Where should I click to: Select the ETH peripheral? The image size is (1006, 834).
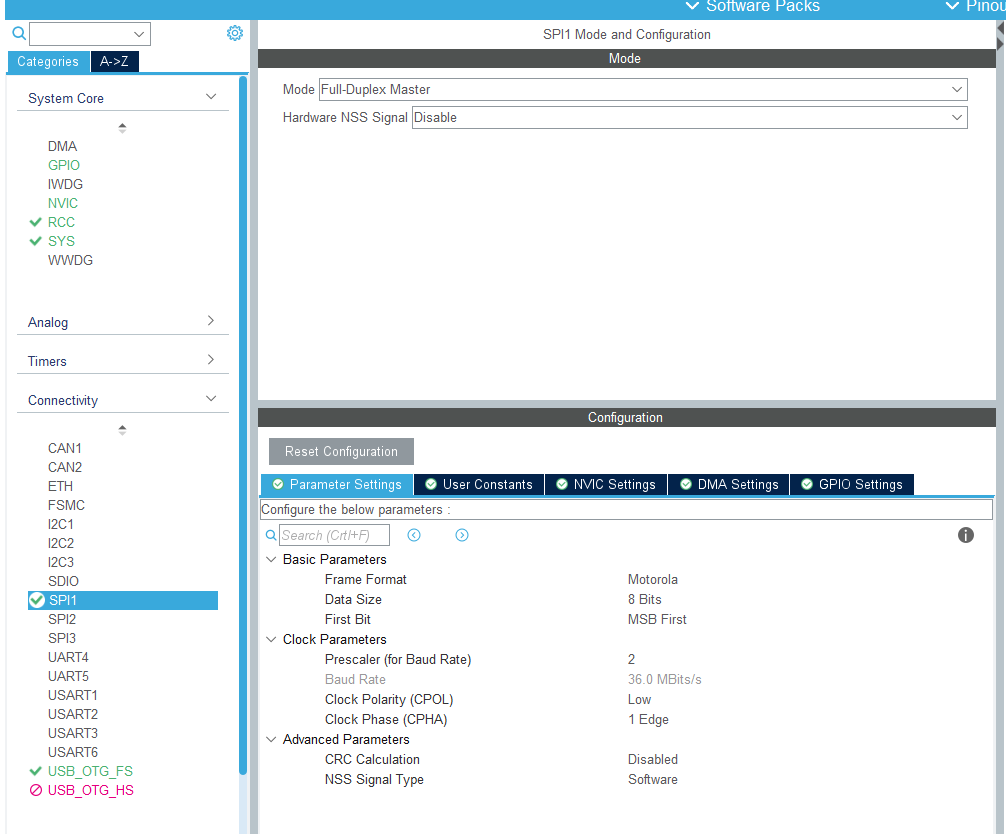(x=60, y=486)
